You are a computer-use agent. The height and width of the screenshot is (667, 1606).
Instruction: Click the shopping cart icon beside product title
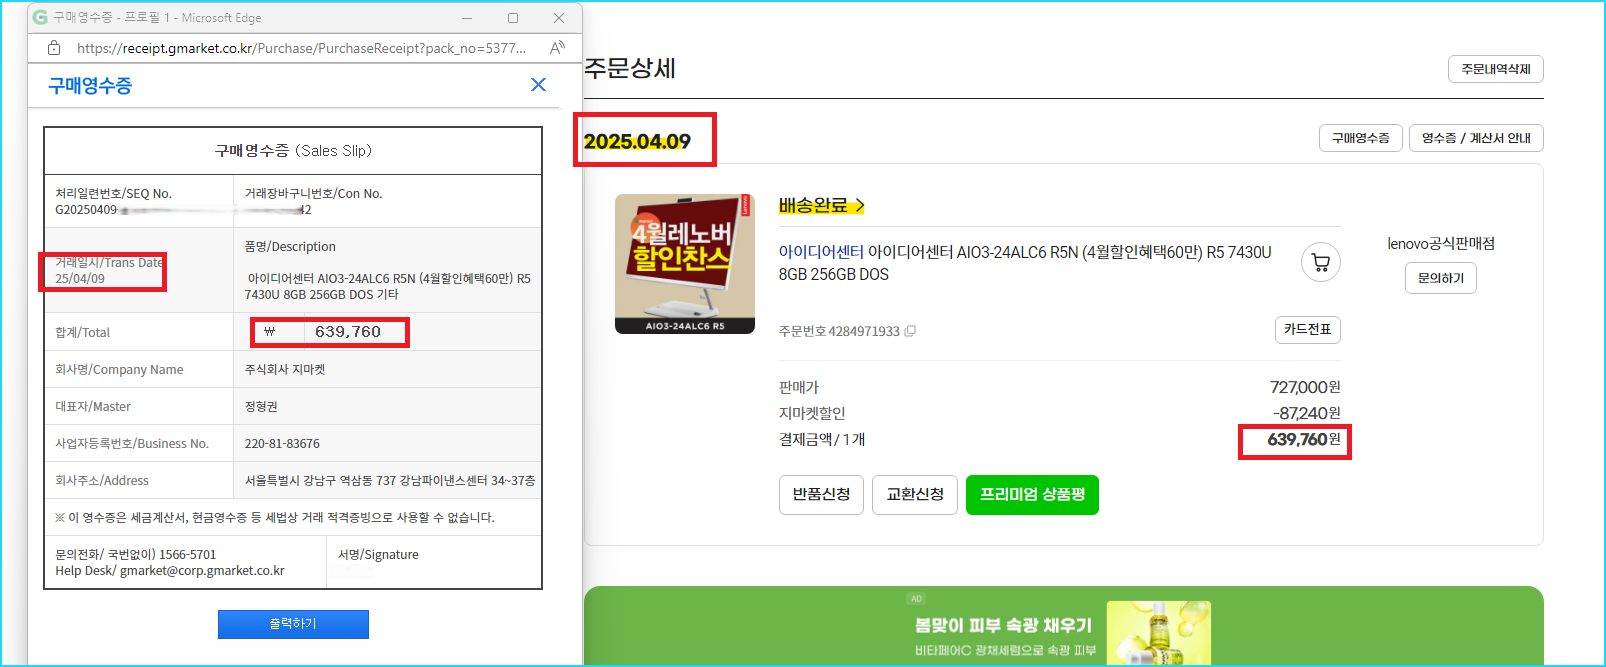click(x=1320, y=262)
